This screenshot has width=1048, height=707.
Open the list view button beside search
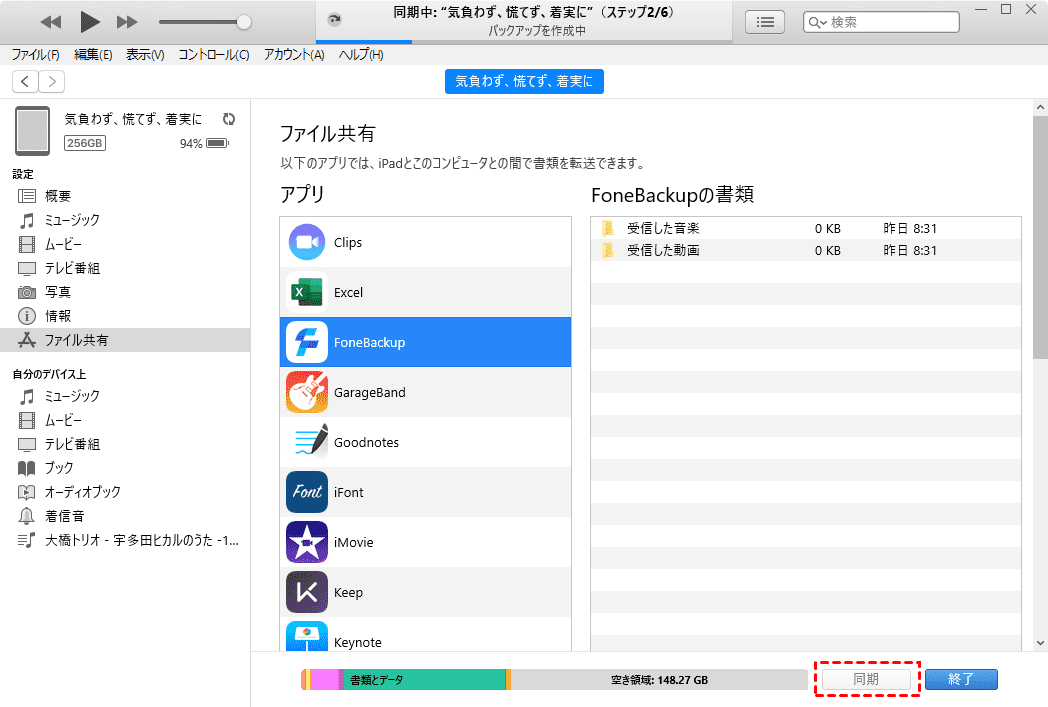(x=765, y=22)
